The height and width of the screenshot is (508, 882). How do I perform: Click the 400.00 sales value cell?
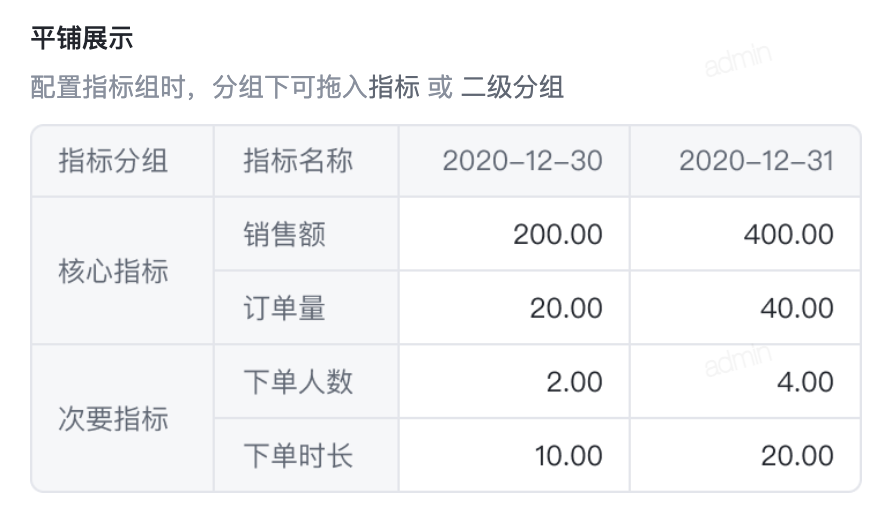745,234
